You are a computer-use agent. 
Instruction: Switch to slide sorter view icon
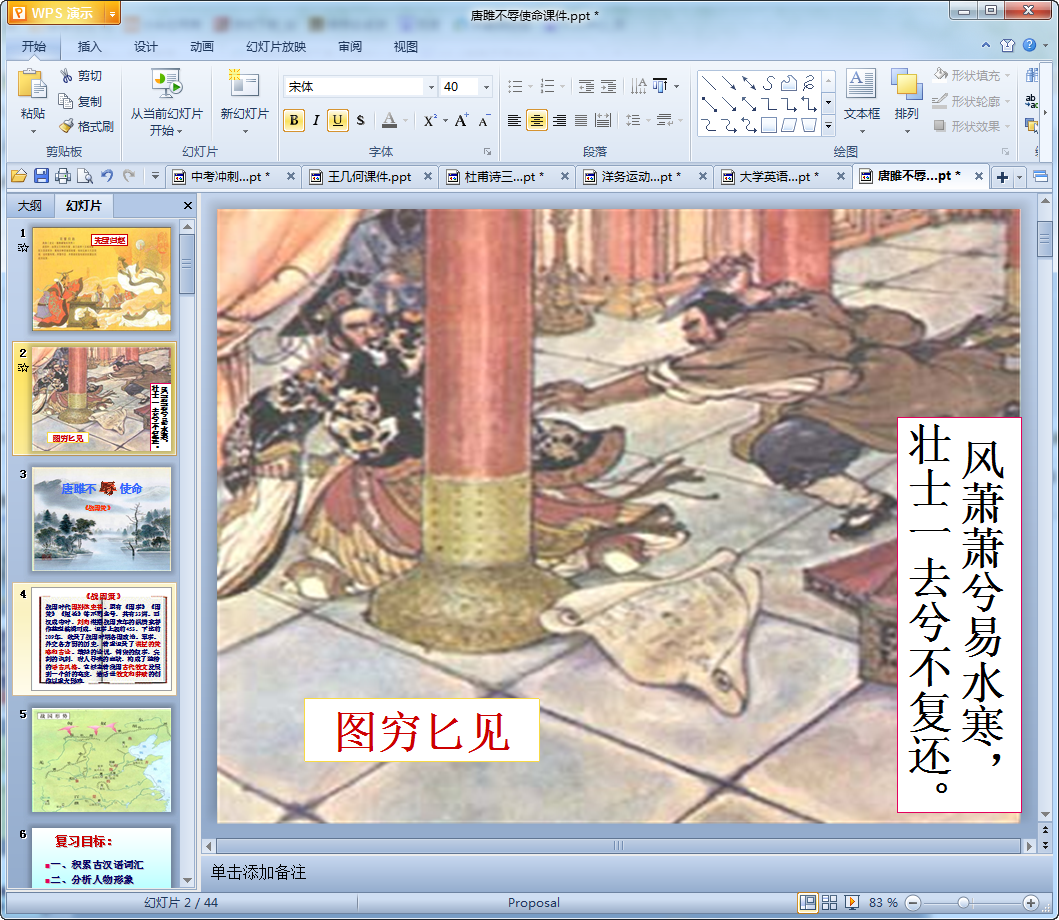click(x=829, y=902)
